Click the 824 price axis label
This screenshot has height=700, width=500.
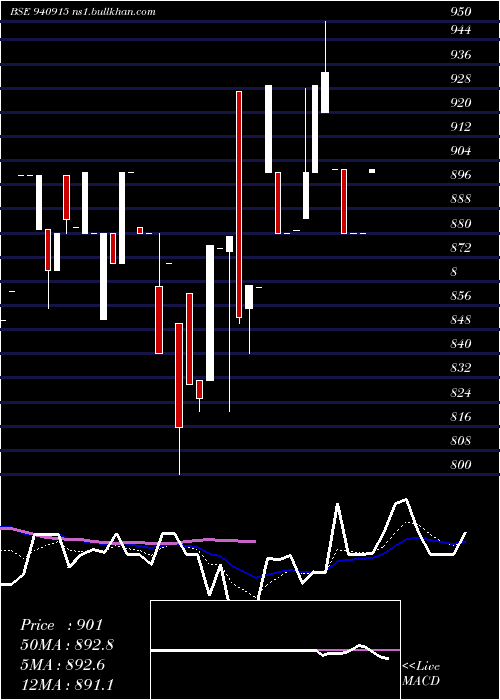point(461,393)
